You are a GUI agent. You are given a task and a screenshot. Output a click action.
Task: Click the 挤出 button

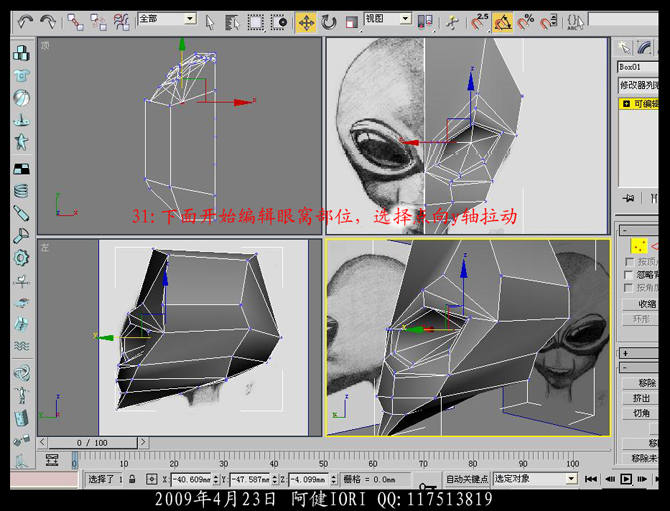coord(641,398)
